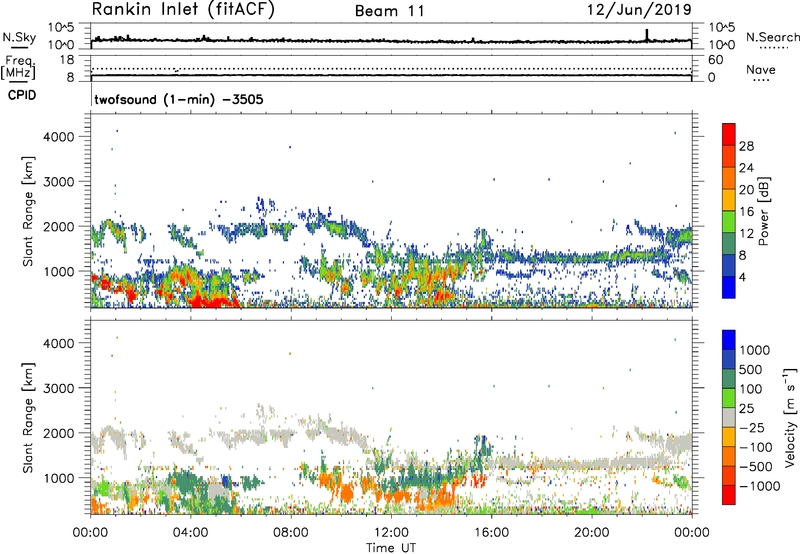The image size is (800, 554).
Task: Click the 'CPID' label
Action: (x=22, y=95)
